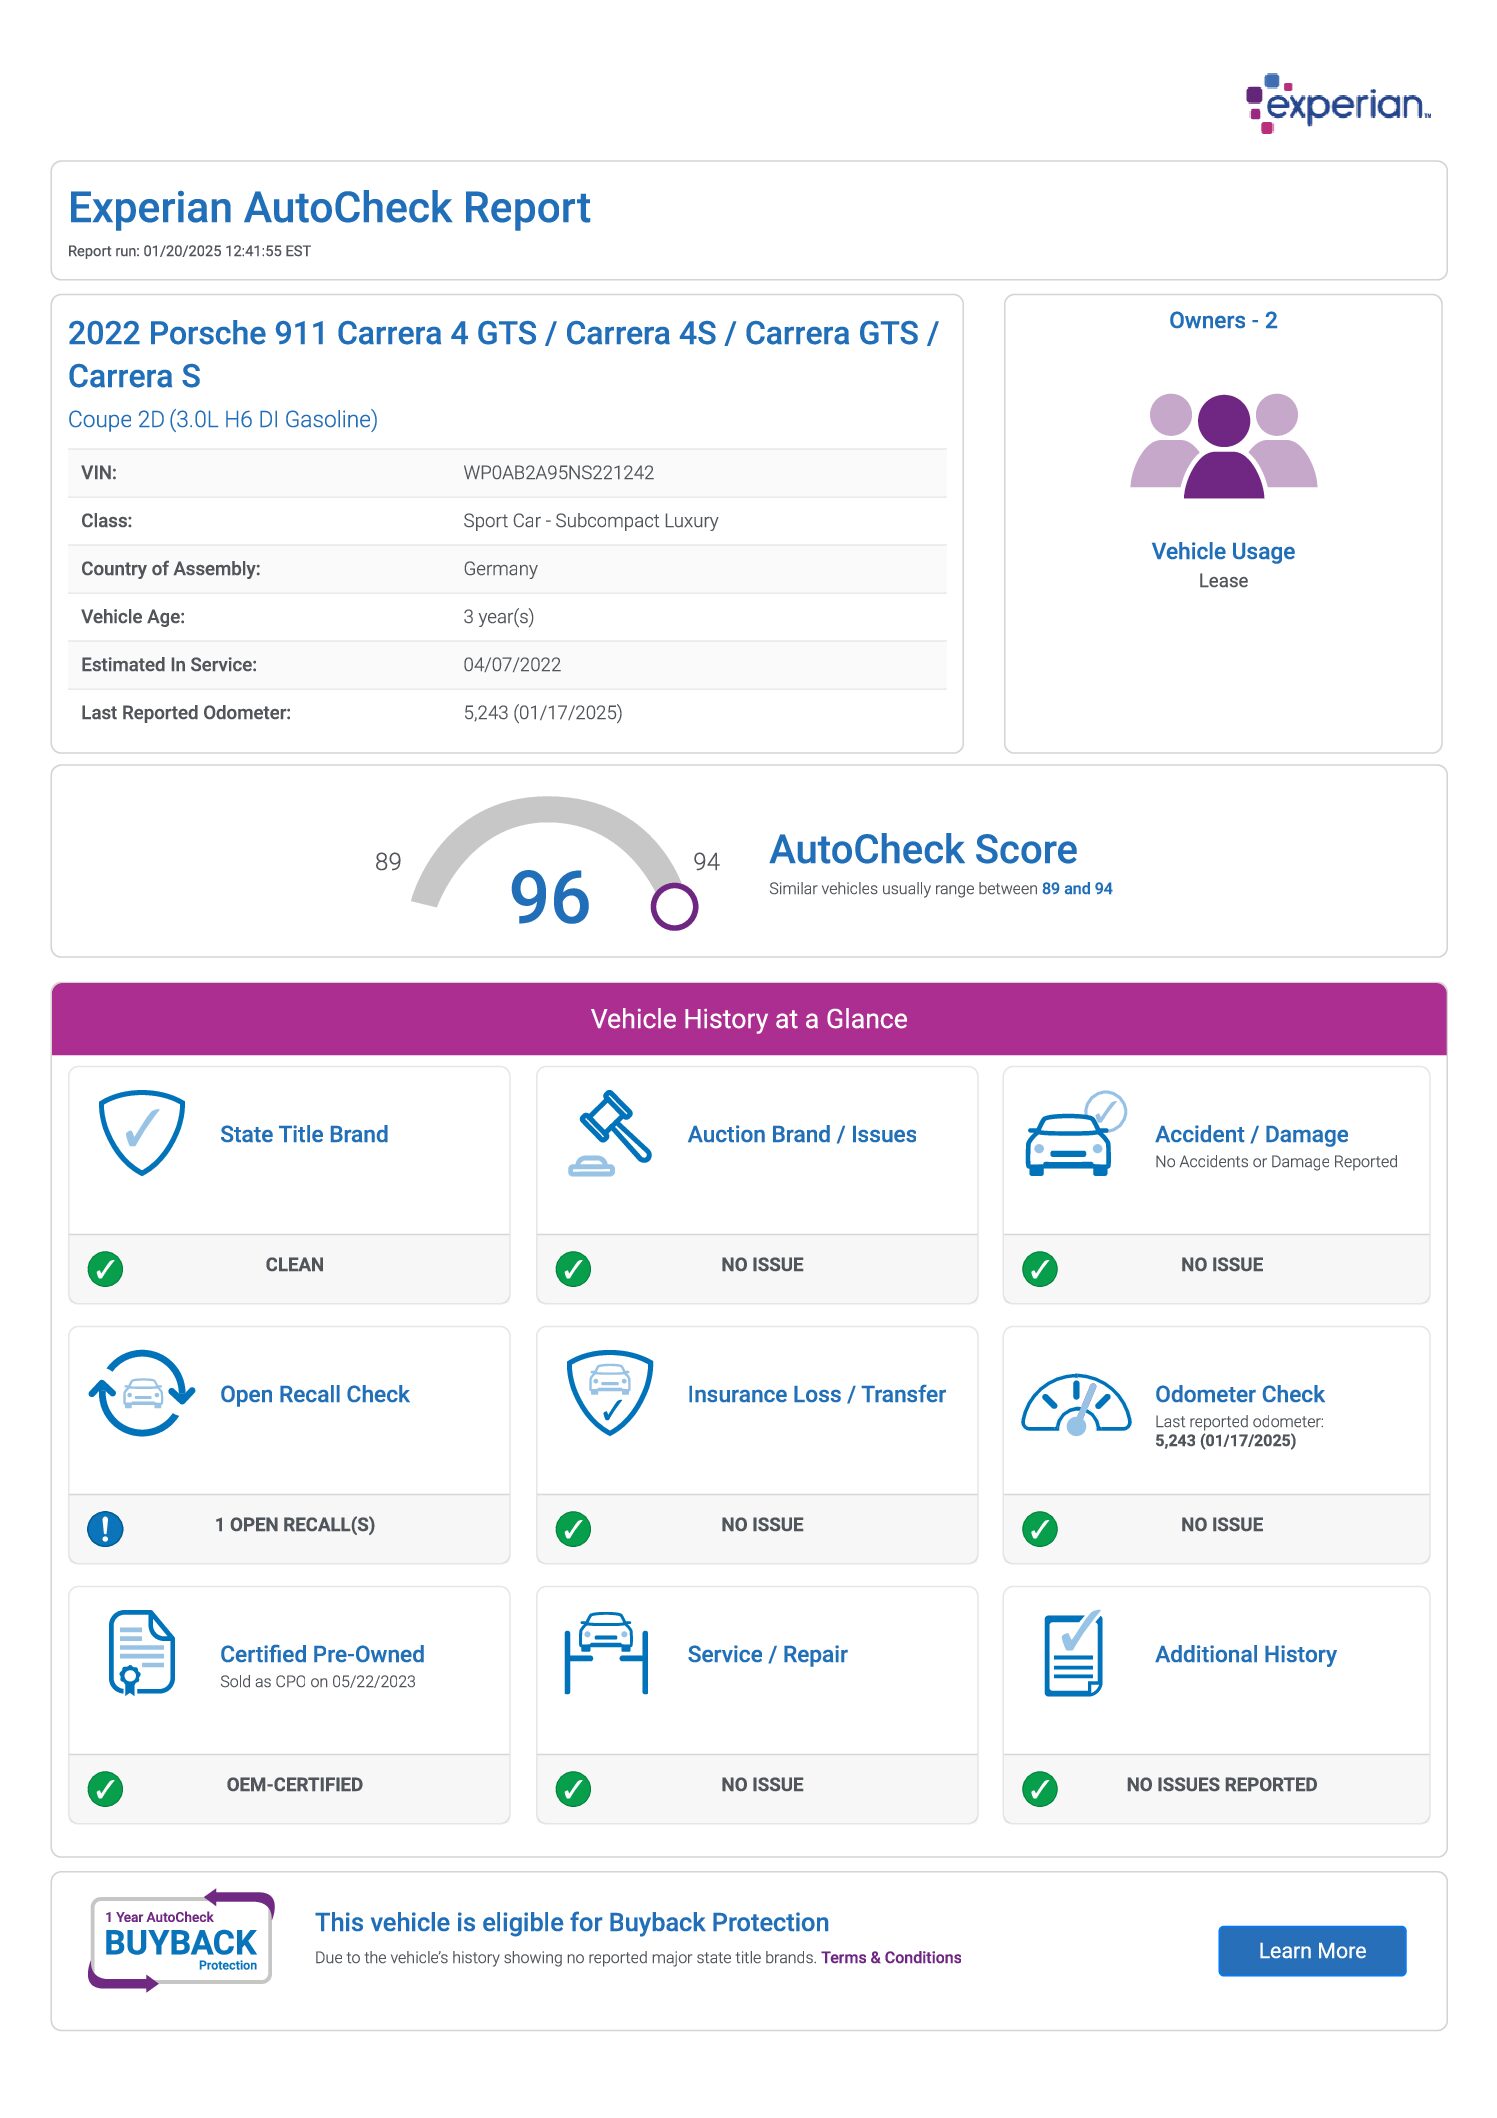Image resolution: width=1497 pixels, height=2118 pixels.
Task: Open the Accident / Damage heading link
Action: [1252, 1134]
